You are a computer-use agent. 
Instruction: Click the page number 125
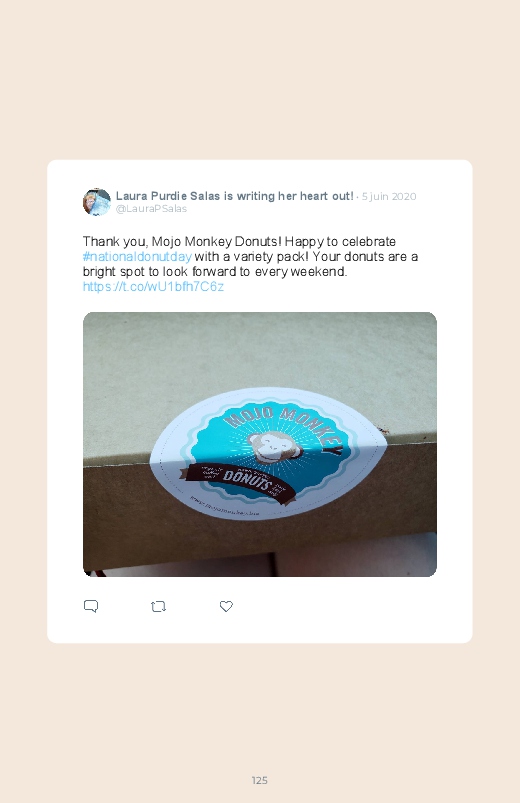pos(260,780)
